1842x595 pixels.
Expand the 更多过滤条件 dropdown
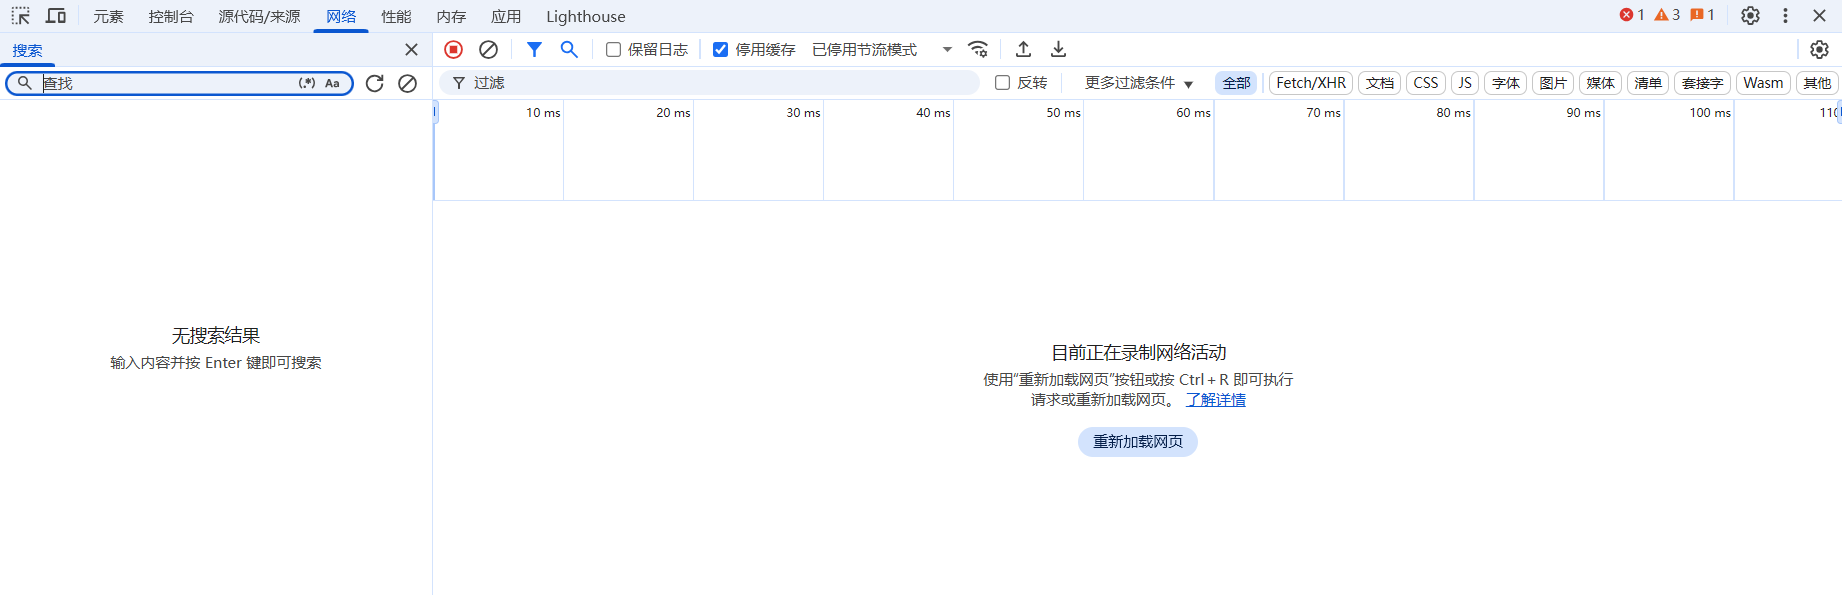tap(1139, 83)
